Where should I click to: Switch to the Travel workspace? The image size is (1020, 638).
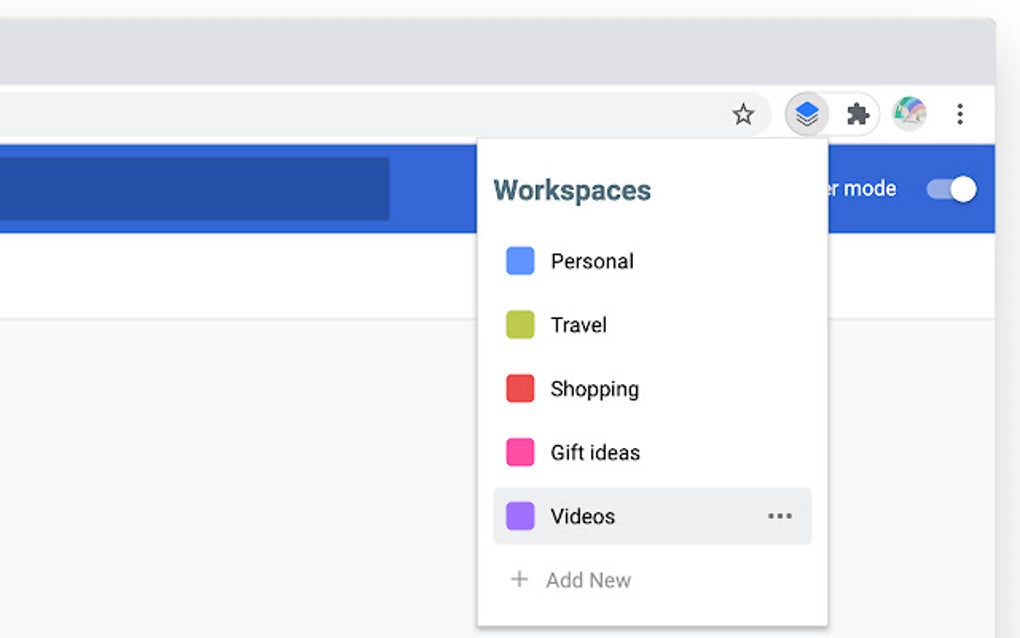click(578, 325)
